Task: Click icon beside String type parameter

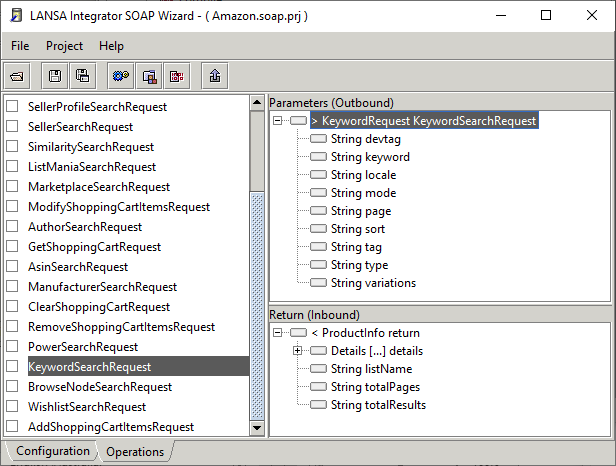Action: click(318, 265)
